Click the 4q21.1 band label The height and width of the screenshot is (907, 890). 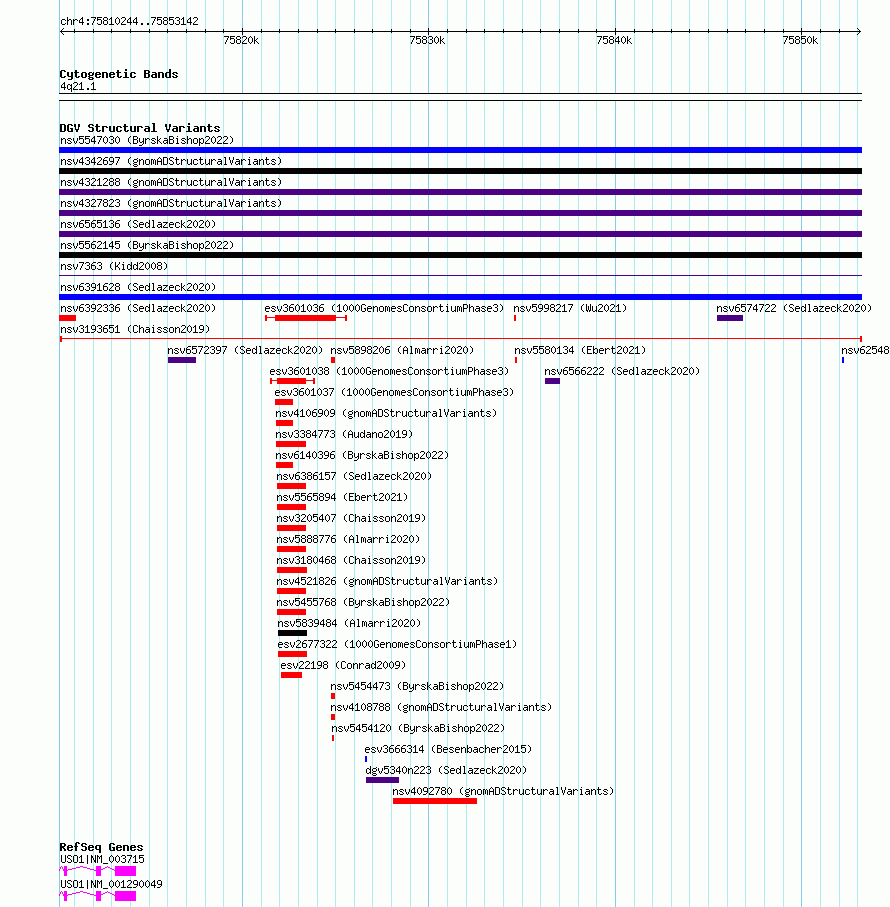tap(78, 86)
